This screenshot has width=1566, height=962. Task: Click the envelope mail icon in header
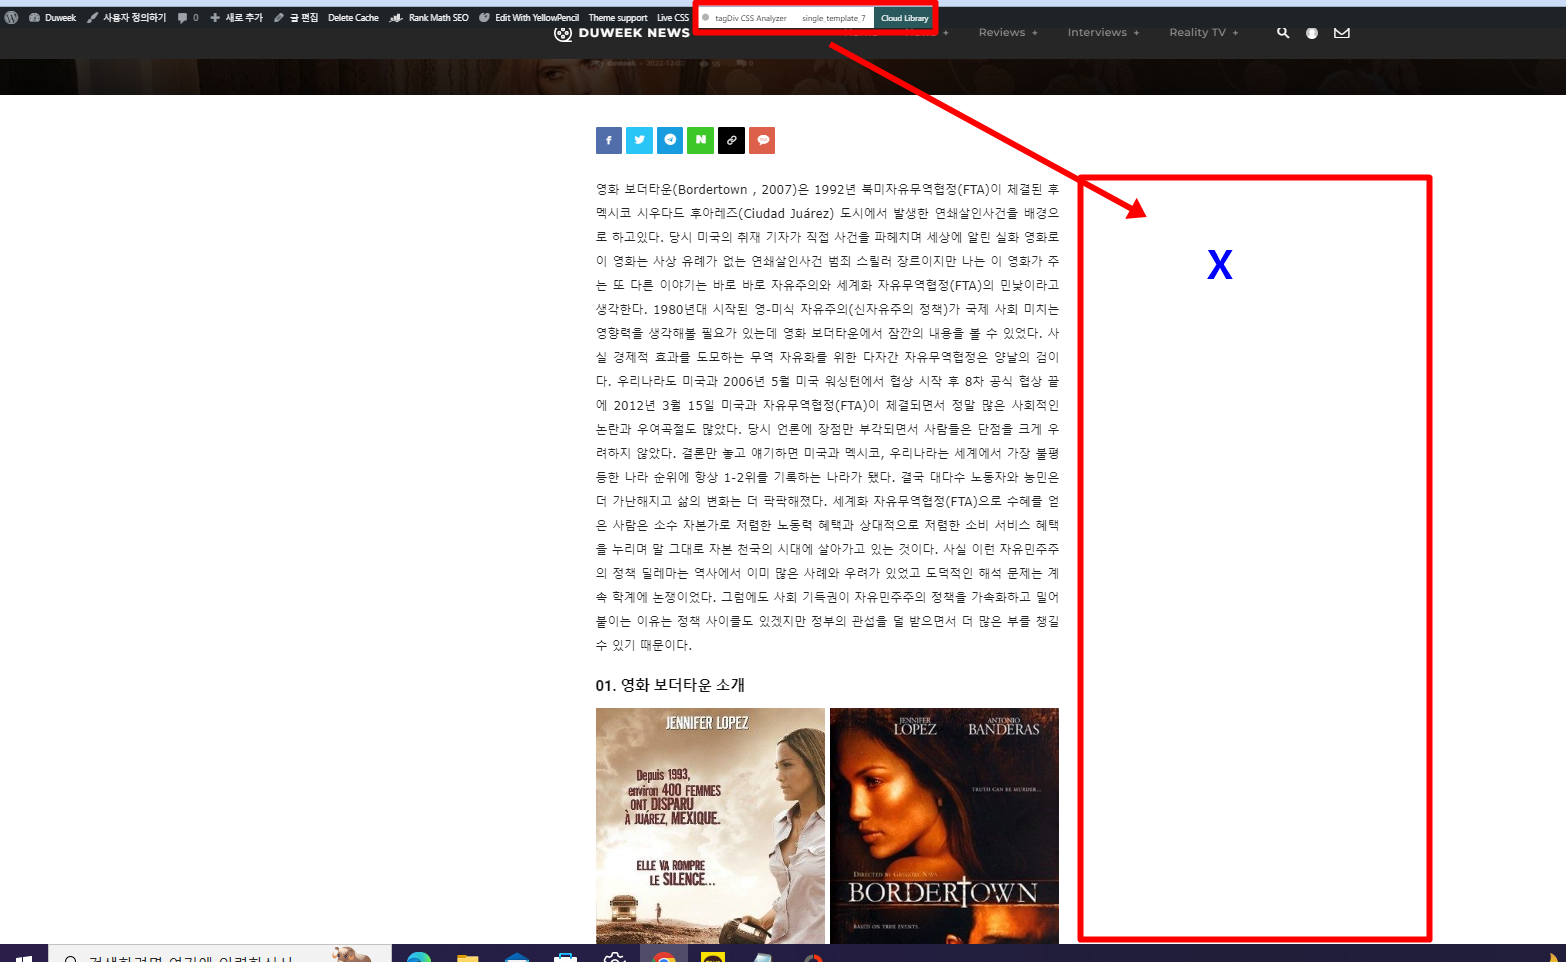(x=1342, y=33)
